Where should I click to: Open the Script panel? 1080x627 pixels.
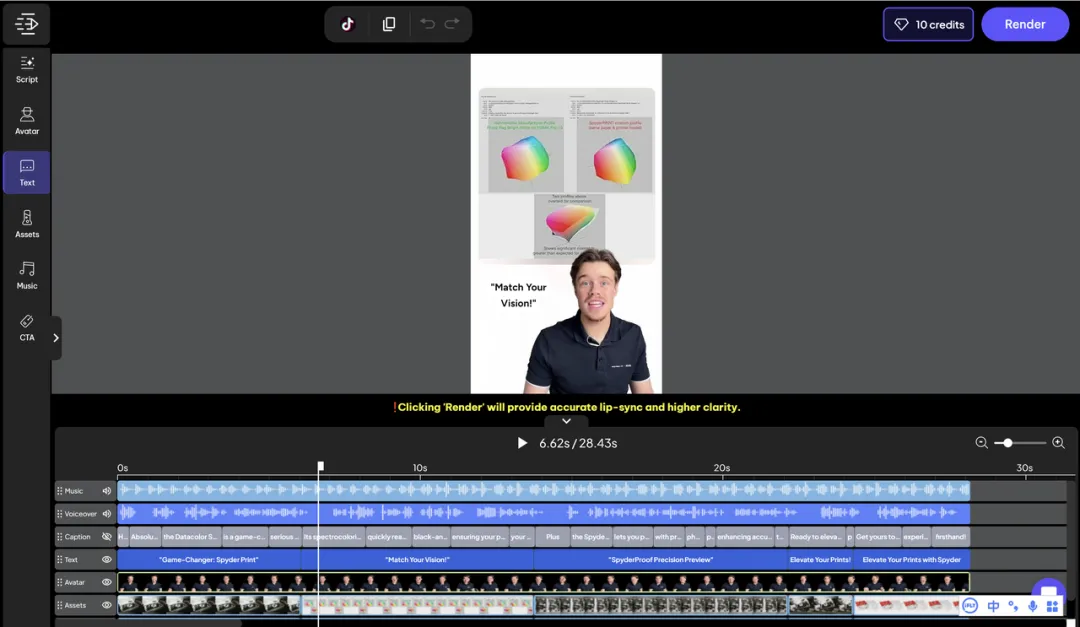[27, 70]
